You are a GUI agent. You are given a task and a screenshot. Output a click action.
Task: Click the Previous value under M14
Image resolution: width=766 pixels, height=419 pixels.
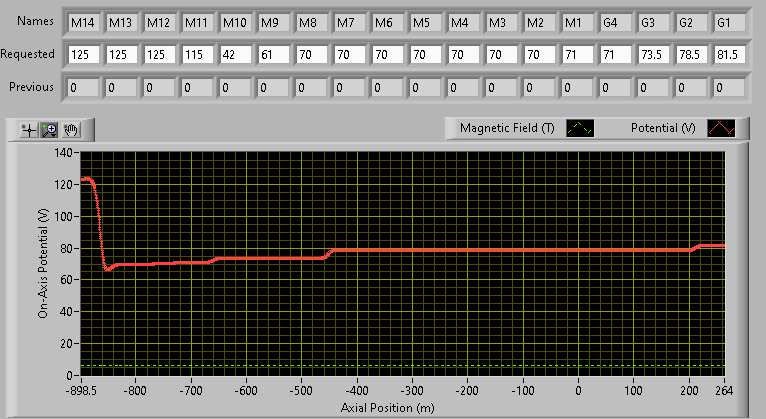click(83, 88)
